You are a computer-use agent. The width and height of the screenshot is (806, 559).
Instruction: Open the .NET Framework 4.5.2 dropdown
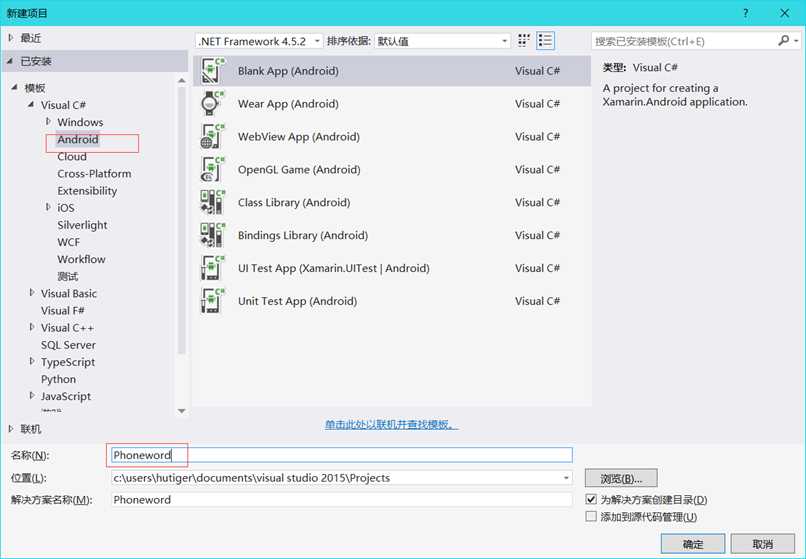click(x=259, y=41)
